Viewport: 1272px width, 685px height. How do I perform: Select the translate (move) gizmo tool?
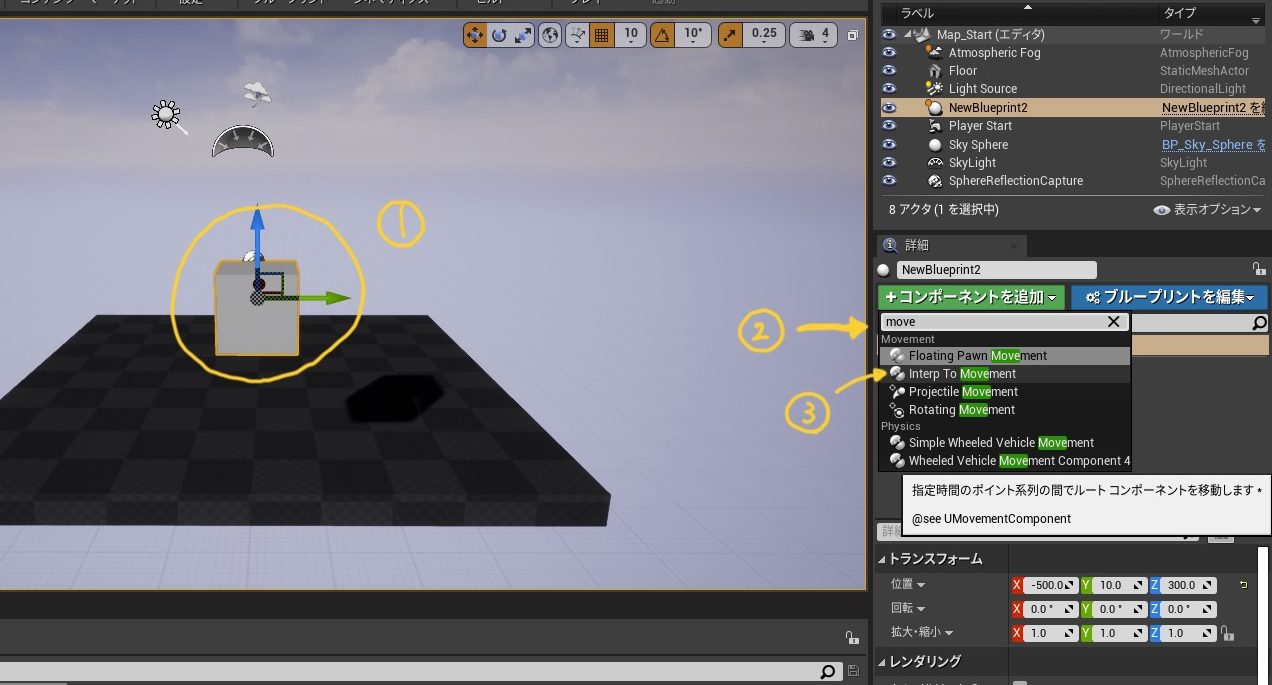tap(475, 35)
